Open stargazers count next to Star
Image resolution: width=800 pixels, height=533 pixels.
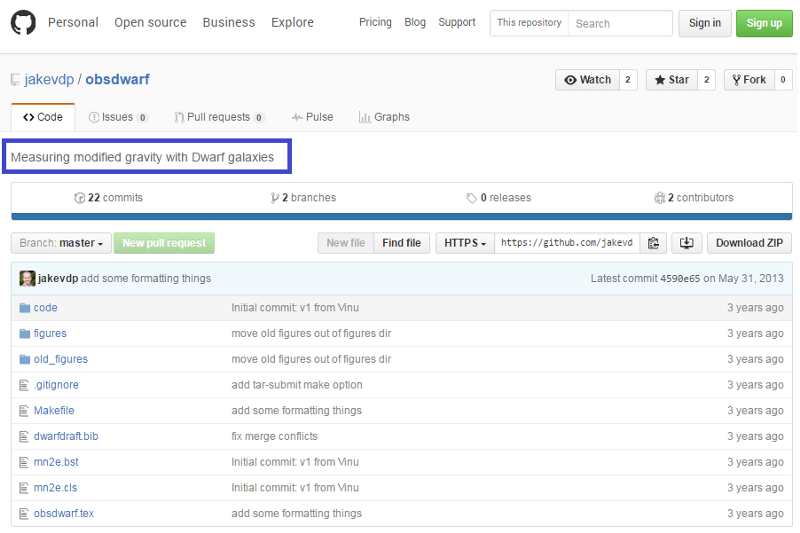[x=707, y=80]
